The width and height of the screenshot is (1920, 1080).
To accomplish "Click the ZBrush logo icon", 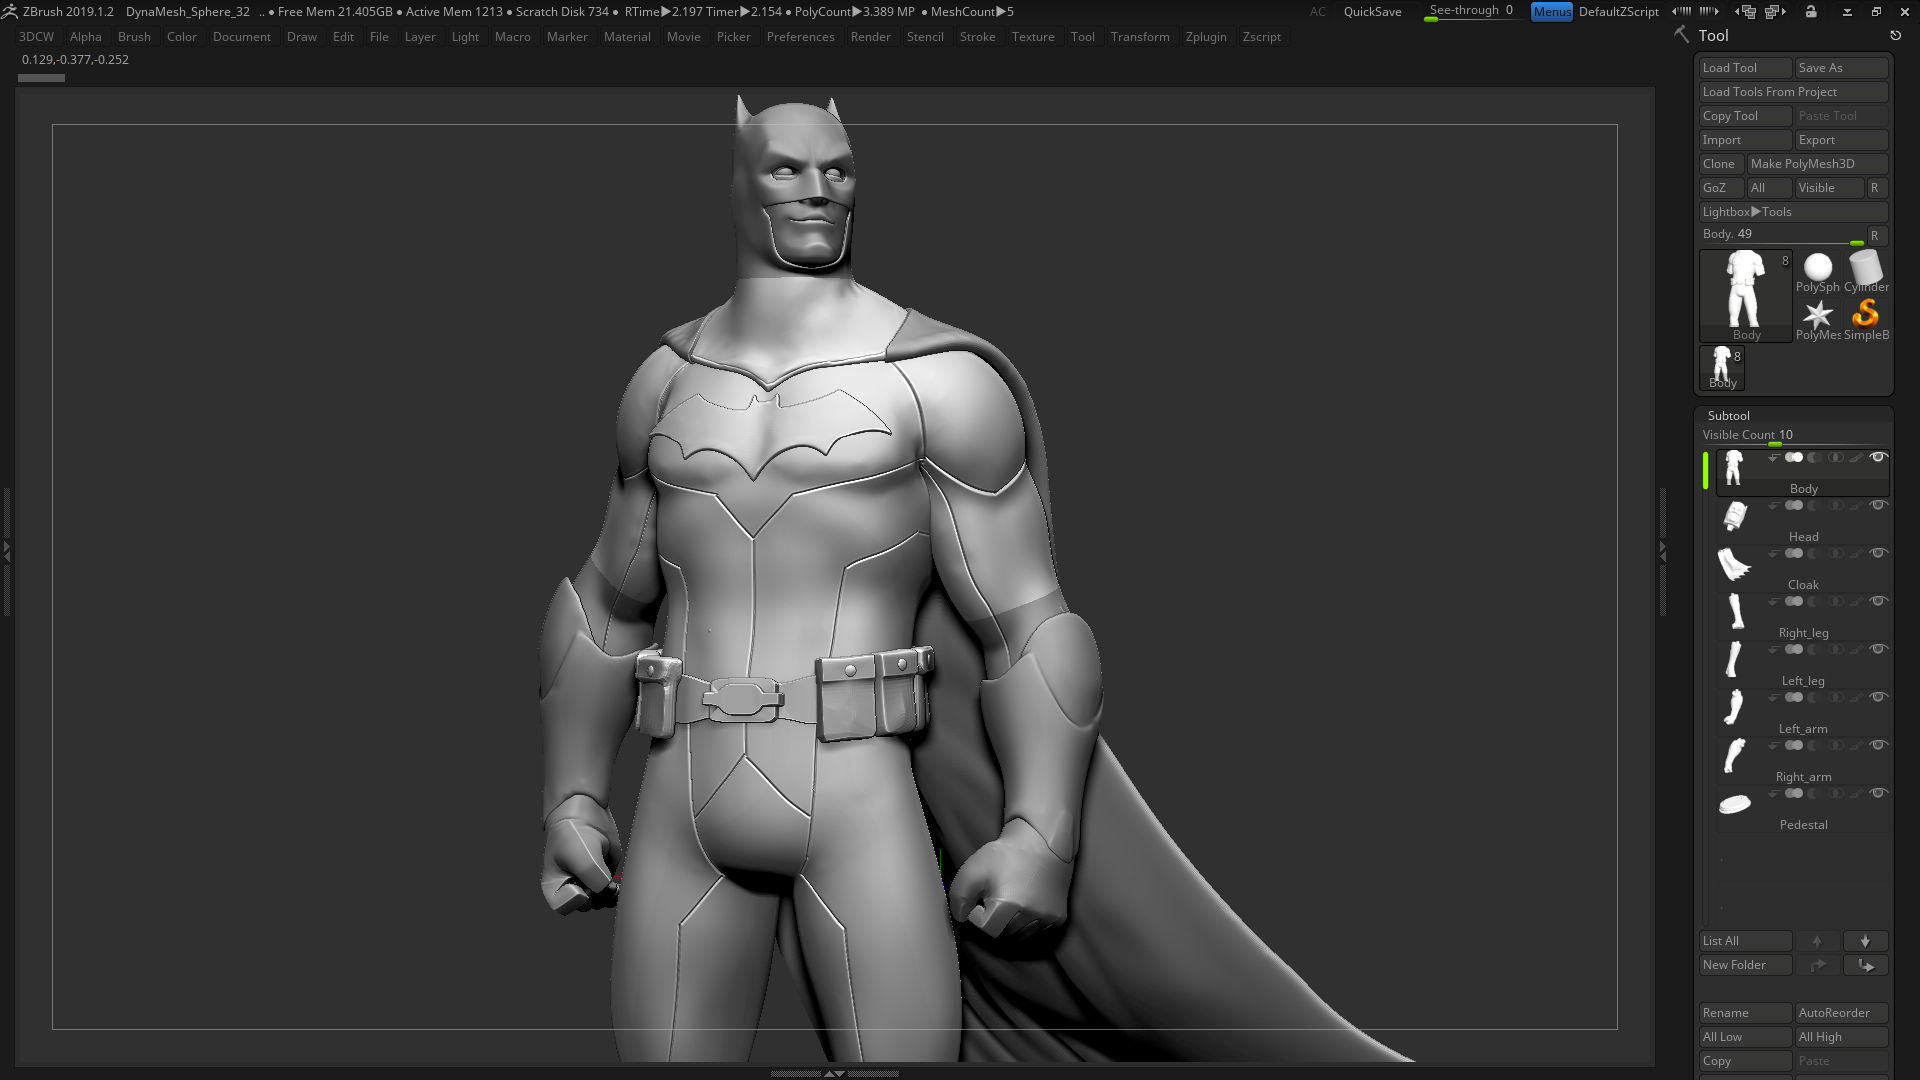I will [x=9, y=11].
